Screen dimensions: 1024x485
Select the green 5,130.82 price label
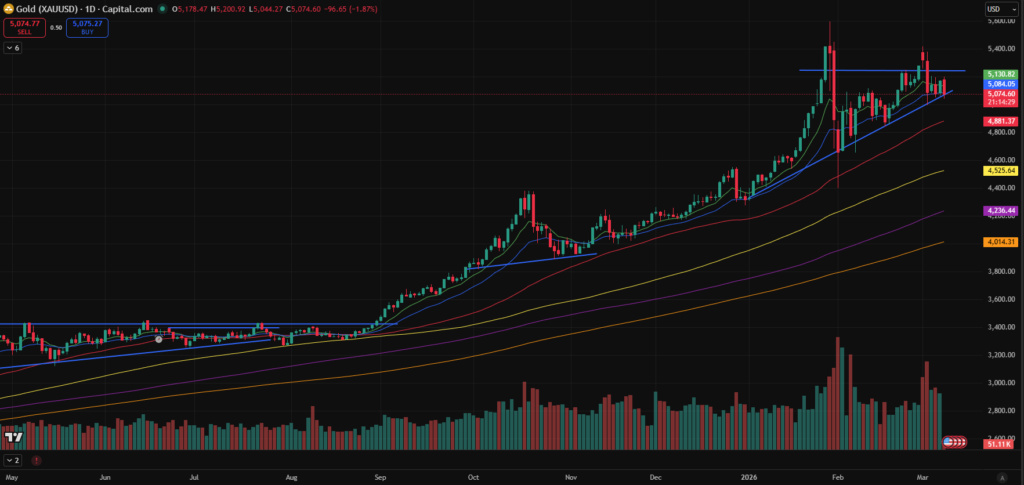pos(1000,74)
